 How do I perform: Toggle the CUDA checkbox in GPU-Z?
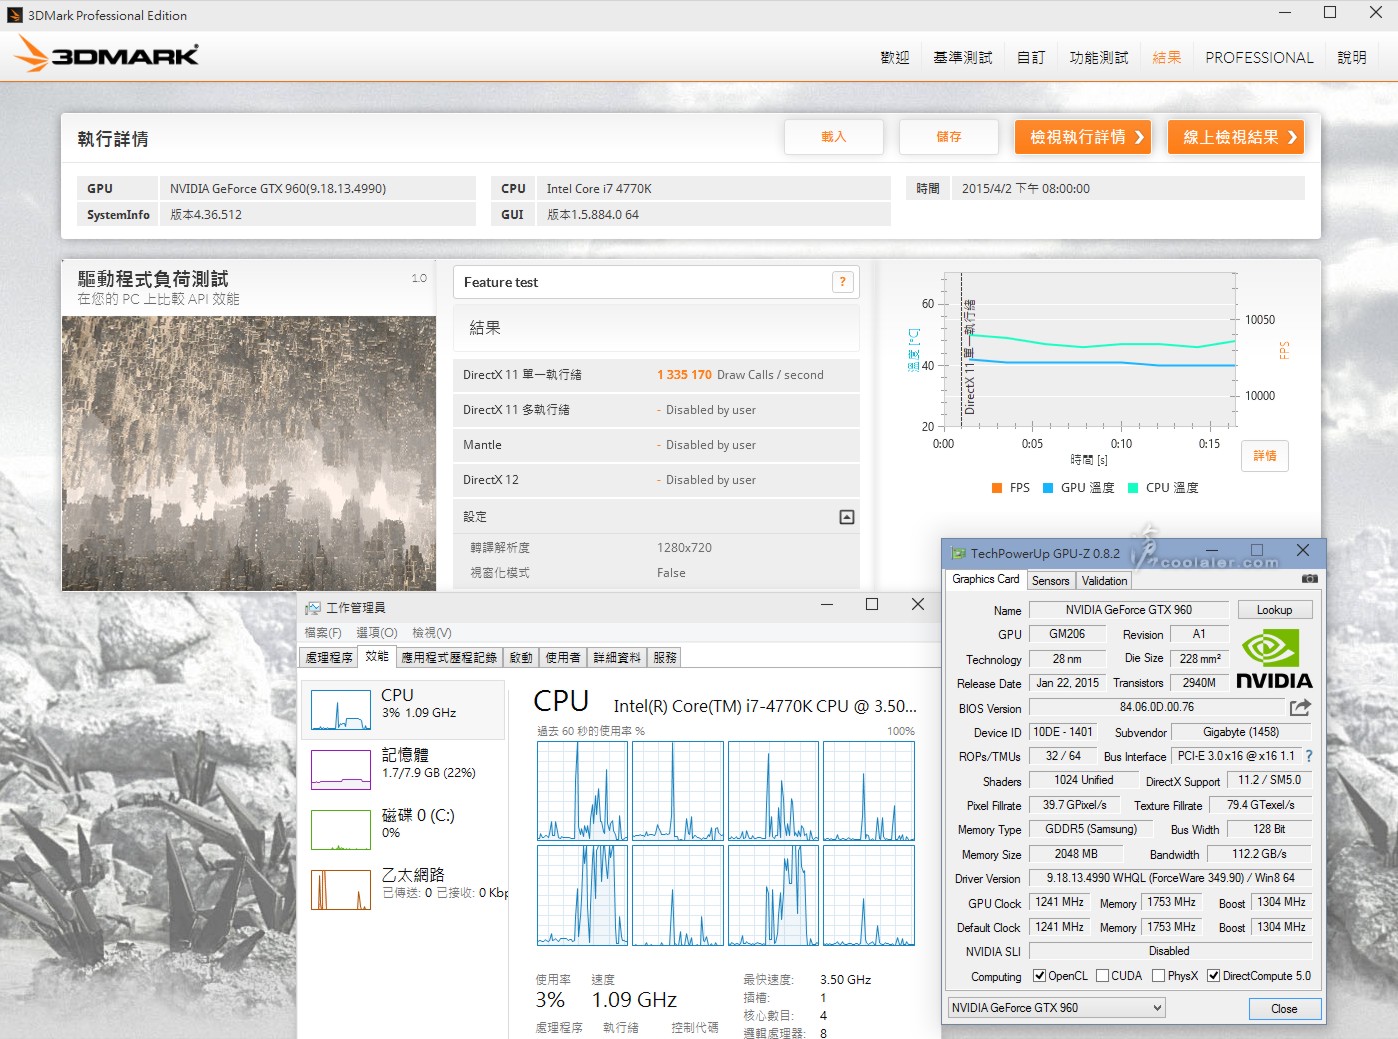coord(1103,976)
